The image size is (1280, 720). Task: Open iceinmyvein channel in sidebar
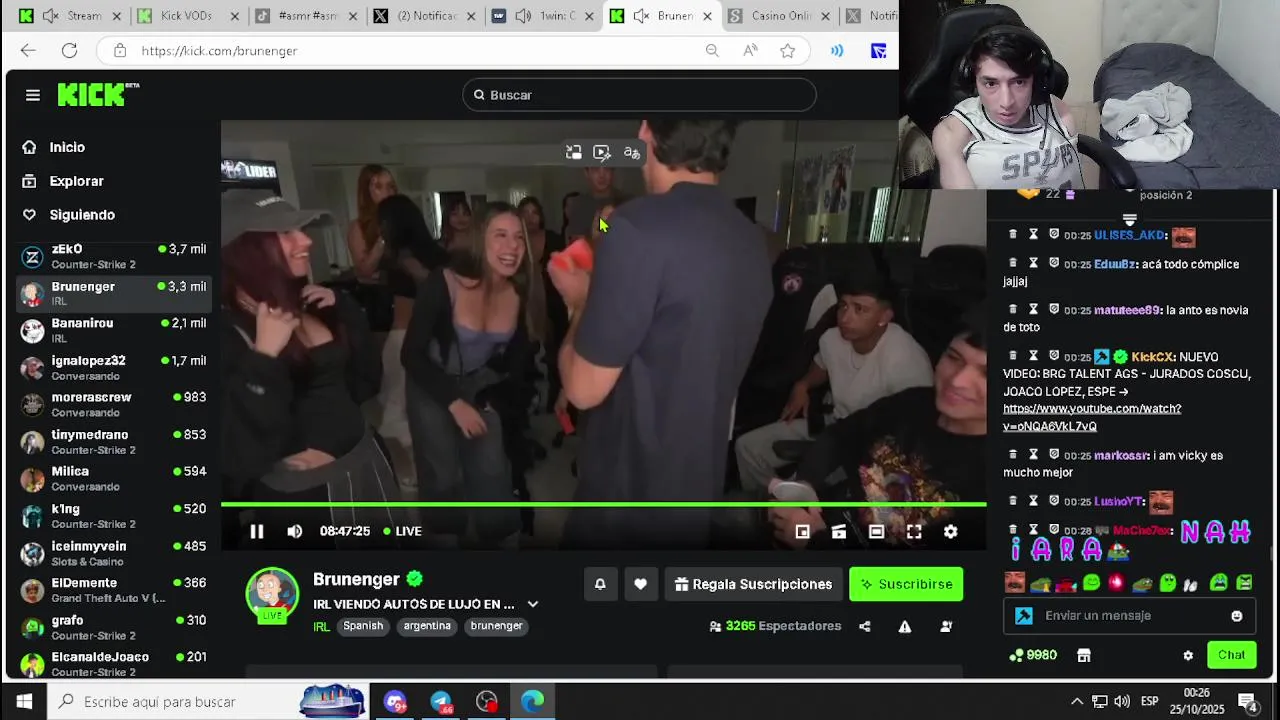pos(114,553)
